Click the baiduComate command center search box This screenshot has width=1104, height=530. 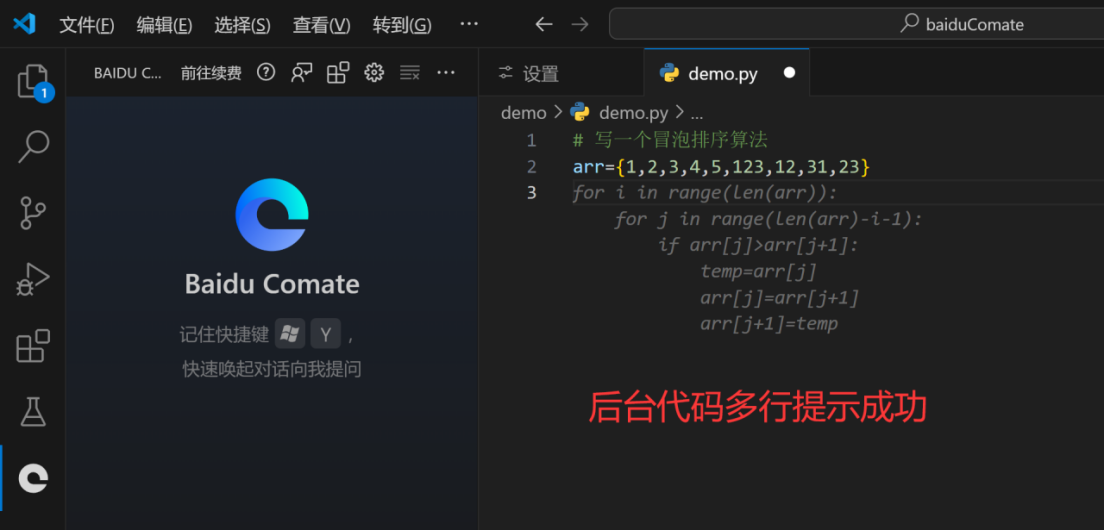[856, 25]
